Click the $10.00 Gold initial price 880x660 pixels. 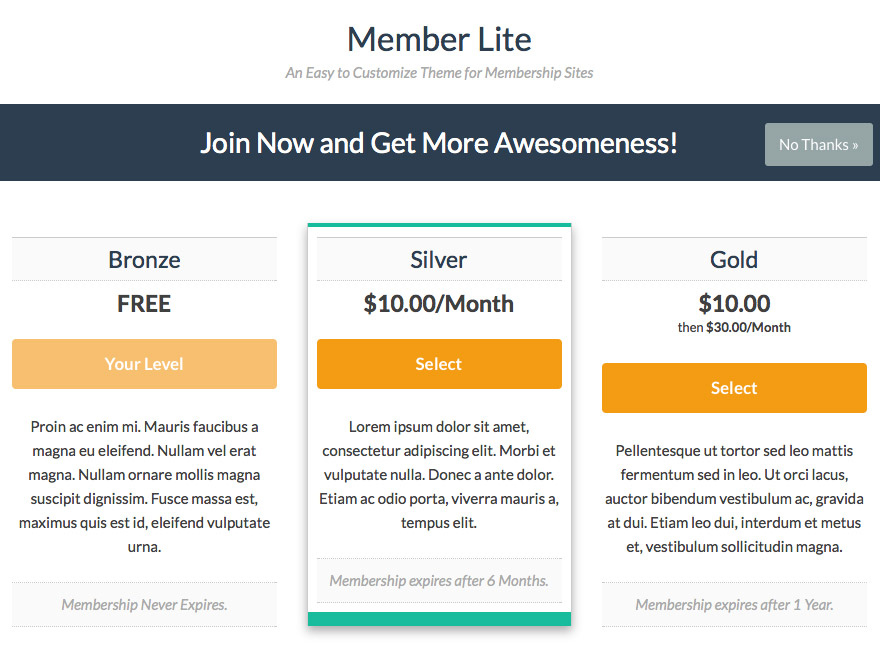point(734,304)
